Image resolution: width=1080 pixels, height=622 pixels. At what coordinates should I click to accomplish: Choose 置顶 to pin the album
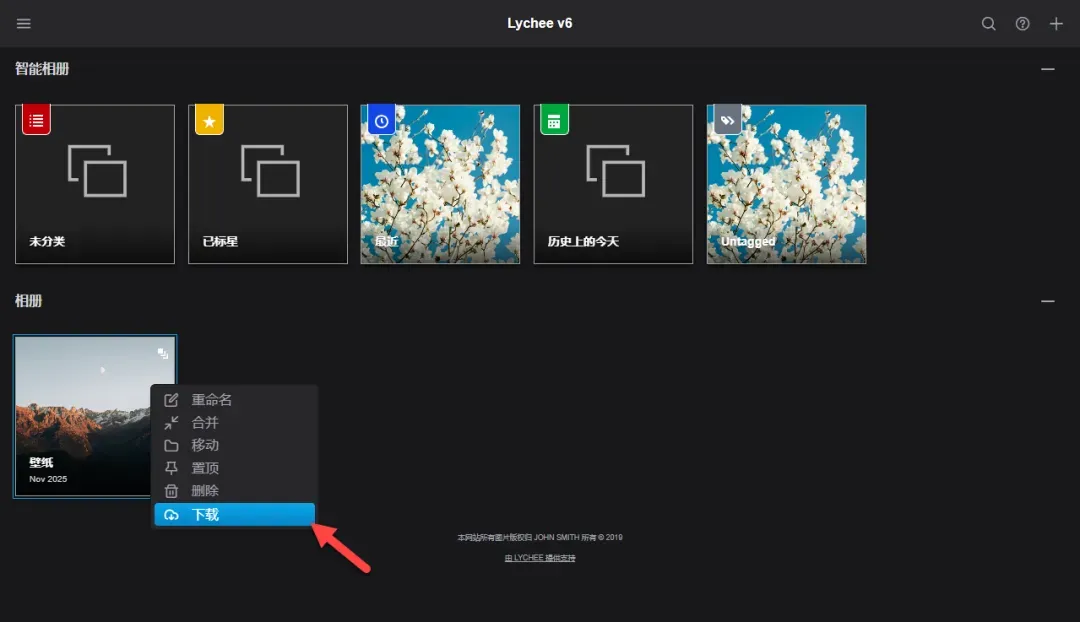click(x=205, y=468)
